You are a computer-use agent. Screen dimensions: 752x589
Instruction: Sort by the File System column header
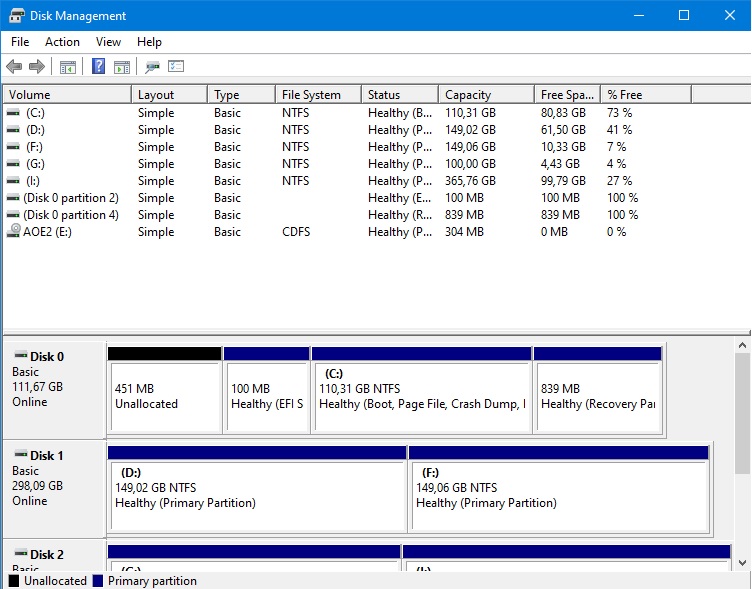(311, 95)
